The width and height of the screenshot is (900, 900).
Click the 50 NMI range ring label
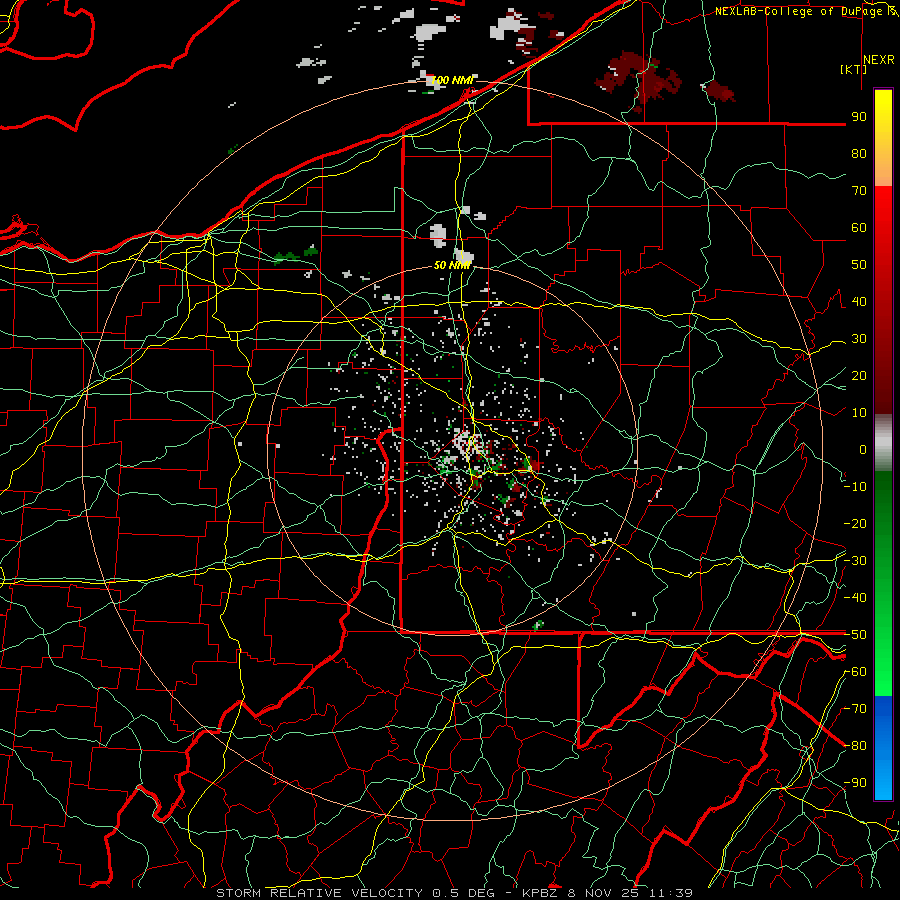click(x=452, y=265)
